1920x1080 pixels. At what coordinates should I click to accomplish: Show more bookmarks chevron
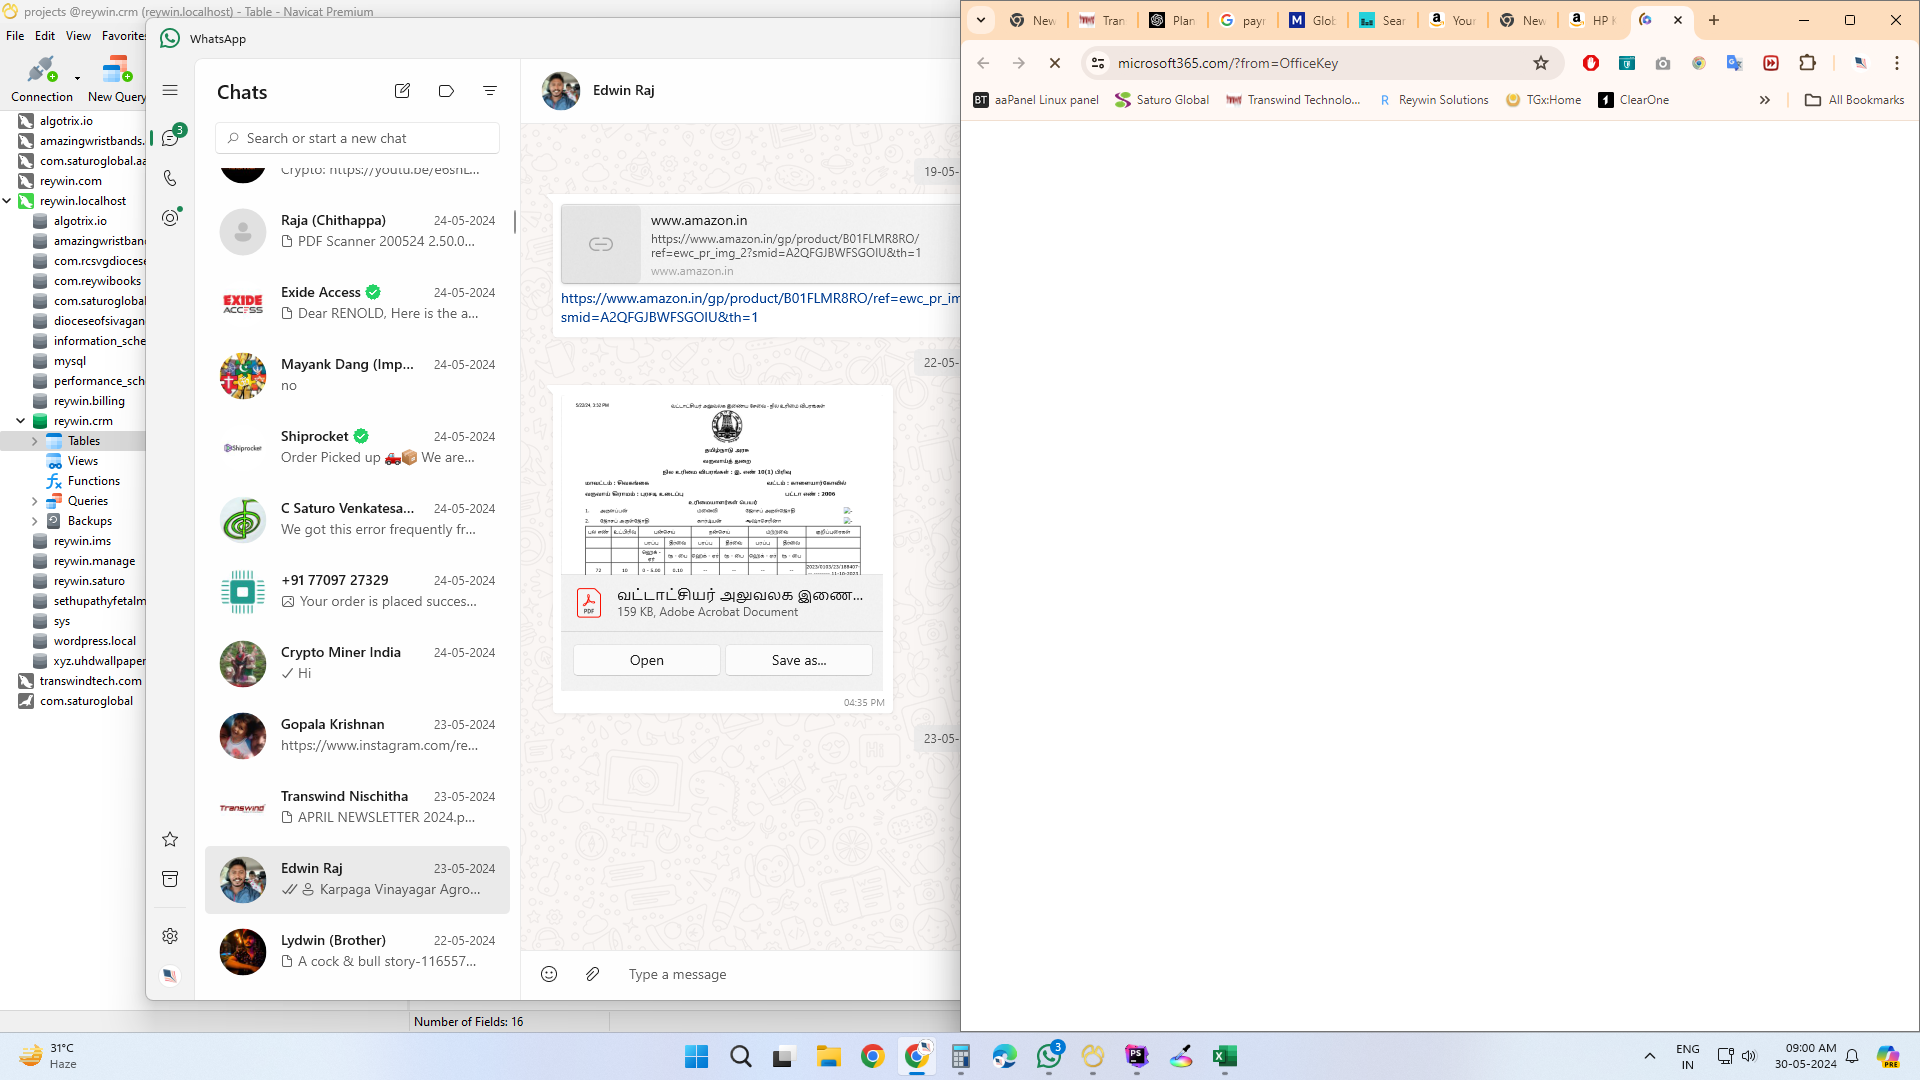click(x=1765, y=100)
